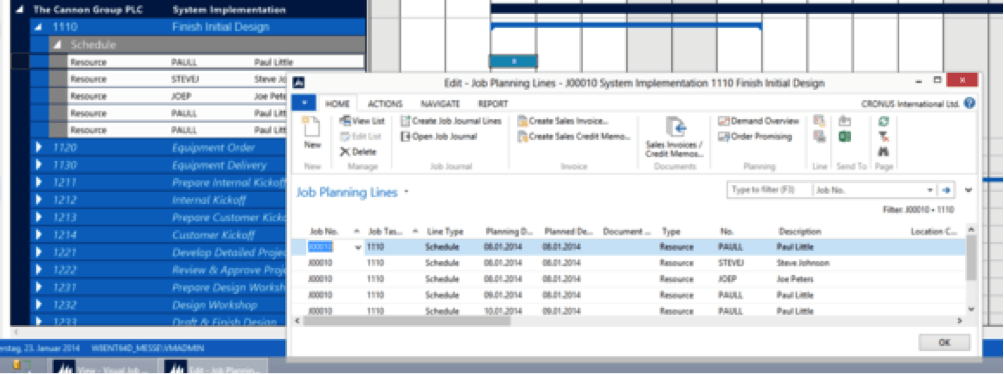Viewport: 1004px width, 374px height.
Task: Open Job No. filter field dropdown
Action: (x=930, y=190)
